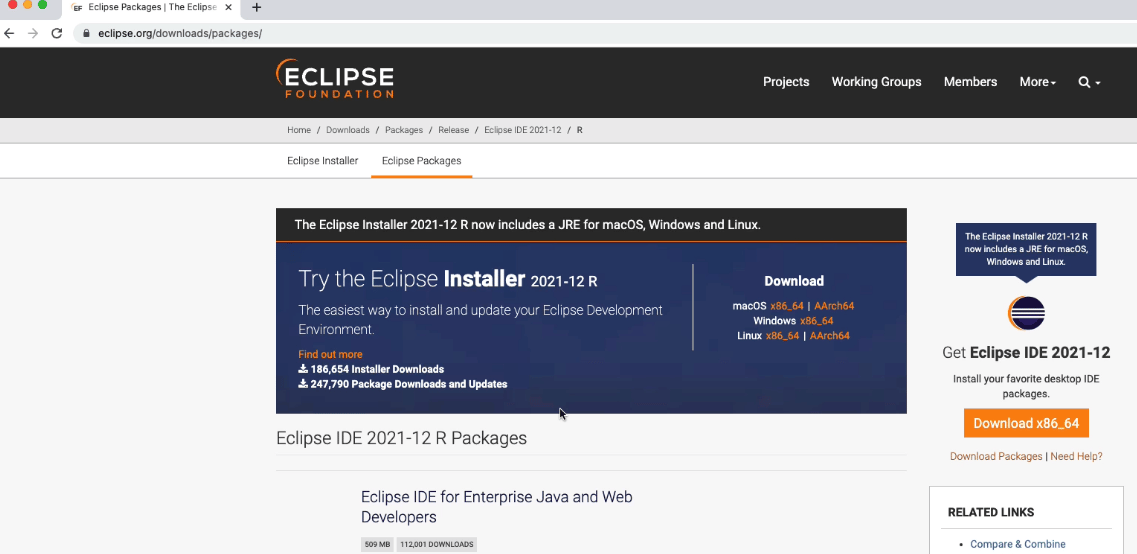Screen dimensions: 1137x554
Task: Open Working Groups navigation item
Action: click(876, 82)
